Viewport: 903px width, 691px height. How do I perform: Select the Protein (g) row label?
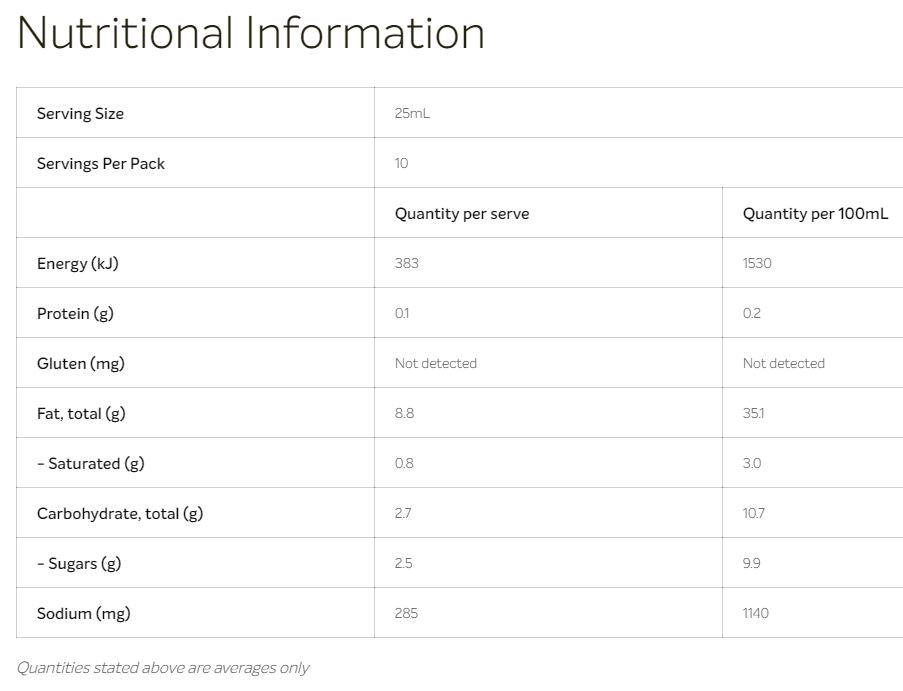click(75, 313)
